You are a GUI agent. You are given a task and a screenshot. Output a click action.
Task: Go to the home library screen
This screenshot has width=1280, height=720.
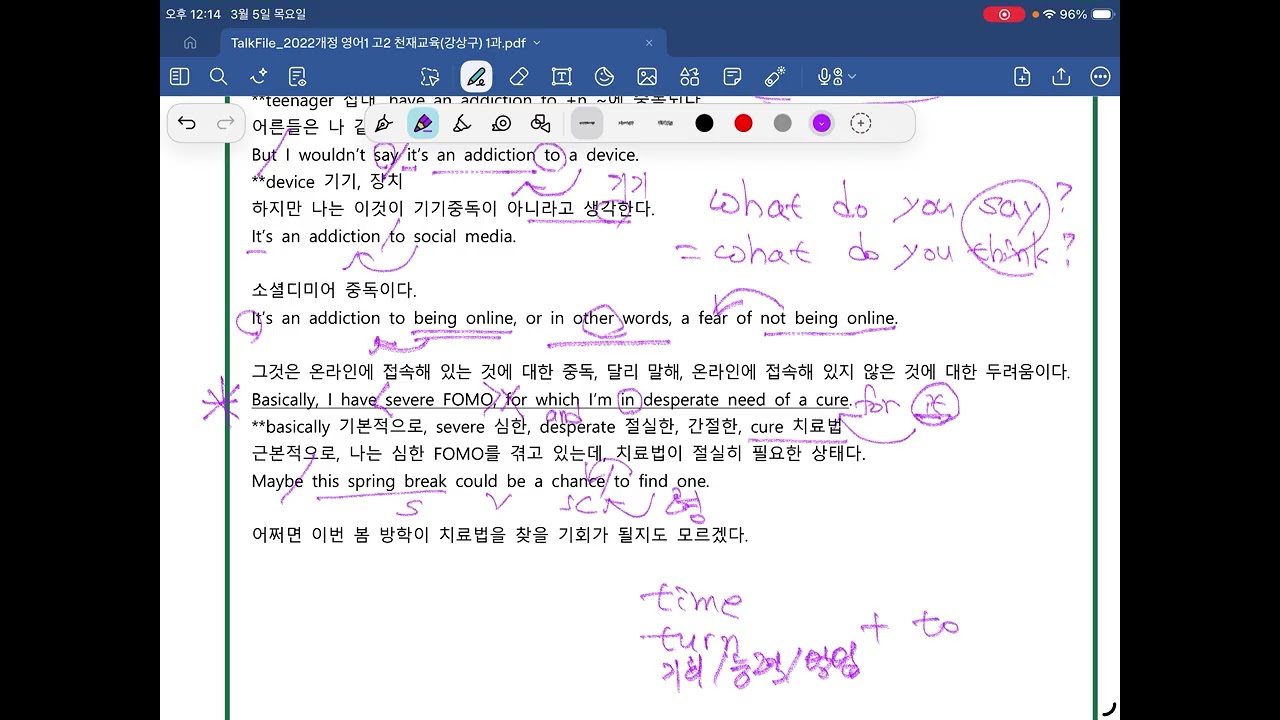pyautogui.click(x=190, y=43)
